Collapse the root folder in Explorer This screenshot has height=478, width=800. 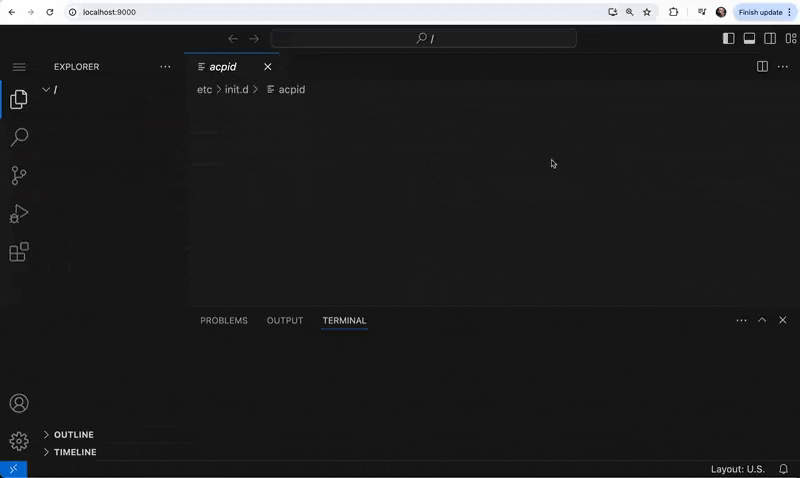tap(46, 90)
